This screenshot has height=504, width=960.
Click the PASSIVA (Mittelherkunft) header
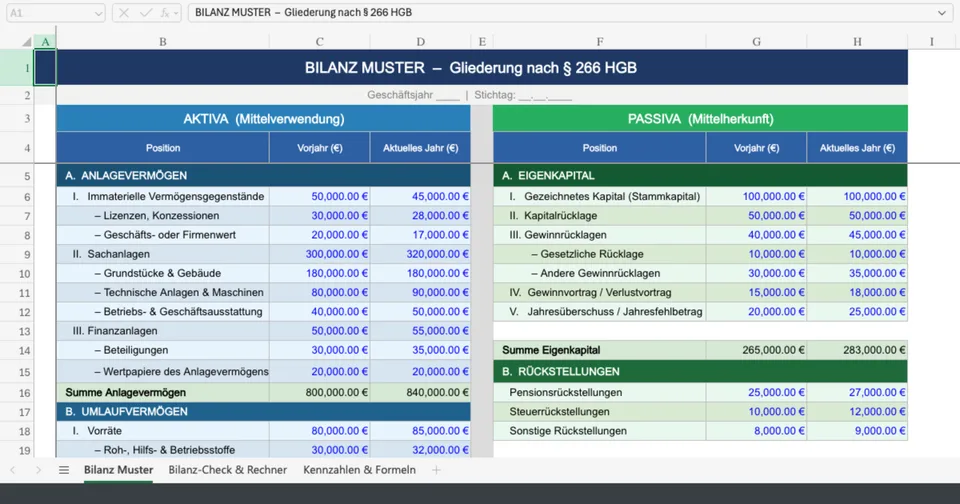click(700, 119)
